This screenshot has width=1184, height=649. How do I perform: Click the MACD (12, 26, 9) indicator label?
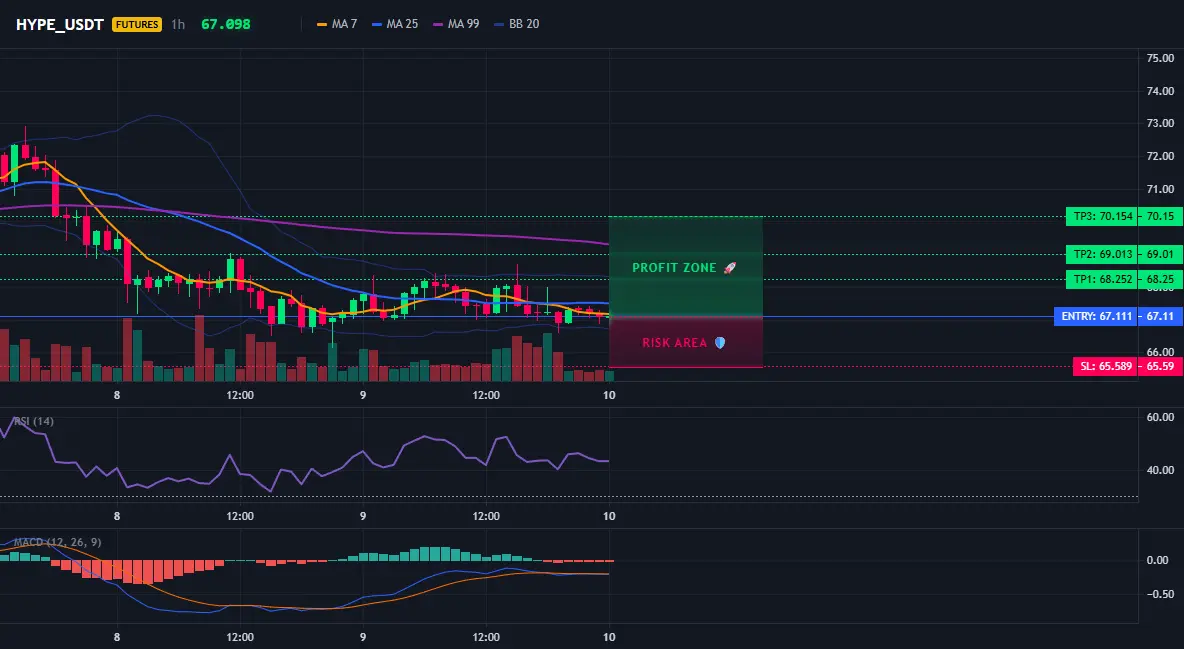pyautogui.click(x=57, y=542)
